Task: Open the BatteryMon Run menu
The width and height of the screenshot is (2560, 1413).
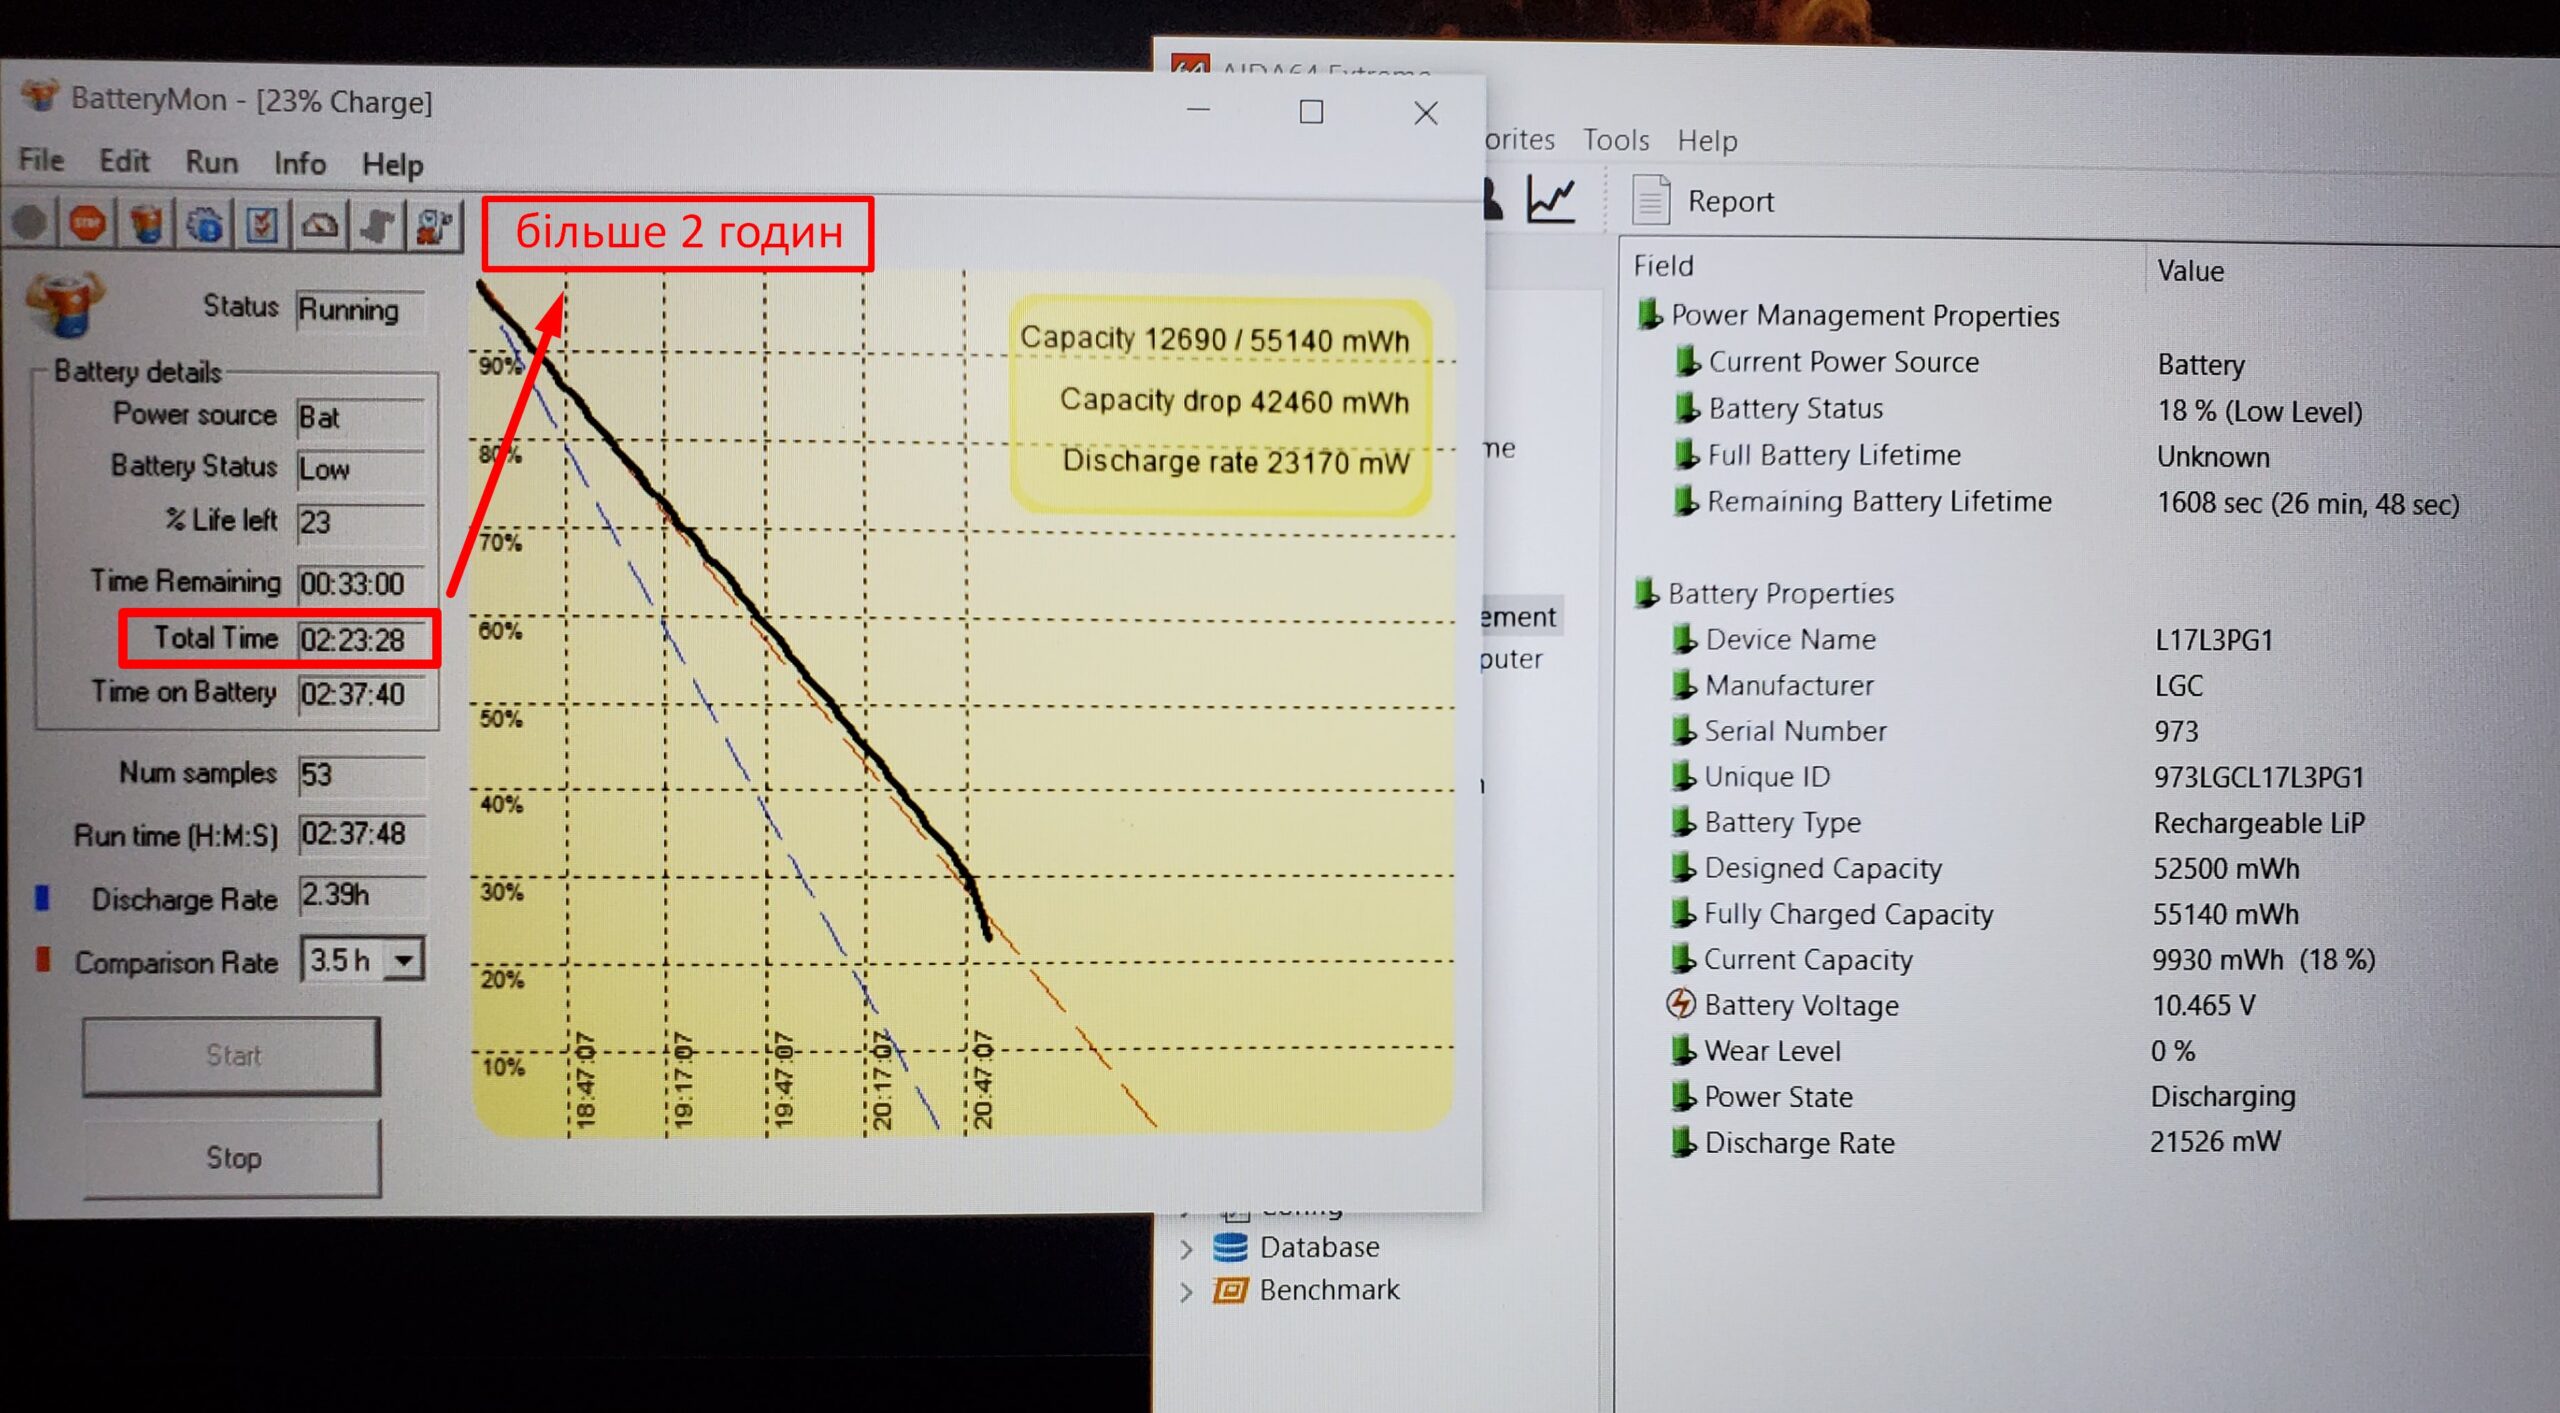Action: 211,162
